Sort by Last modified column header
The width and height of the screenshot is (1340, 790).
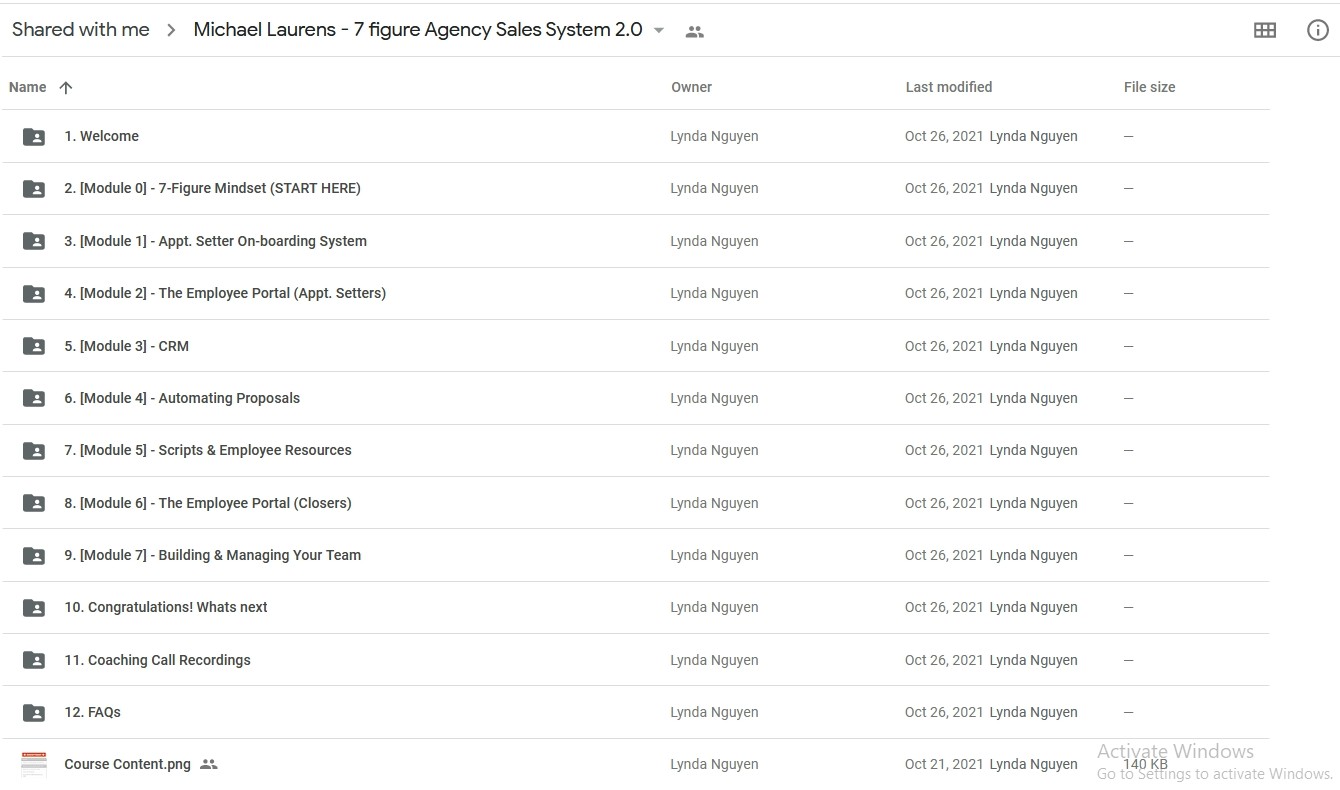tap(949, 87)
